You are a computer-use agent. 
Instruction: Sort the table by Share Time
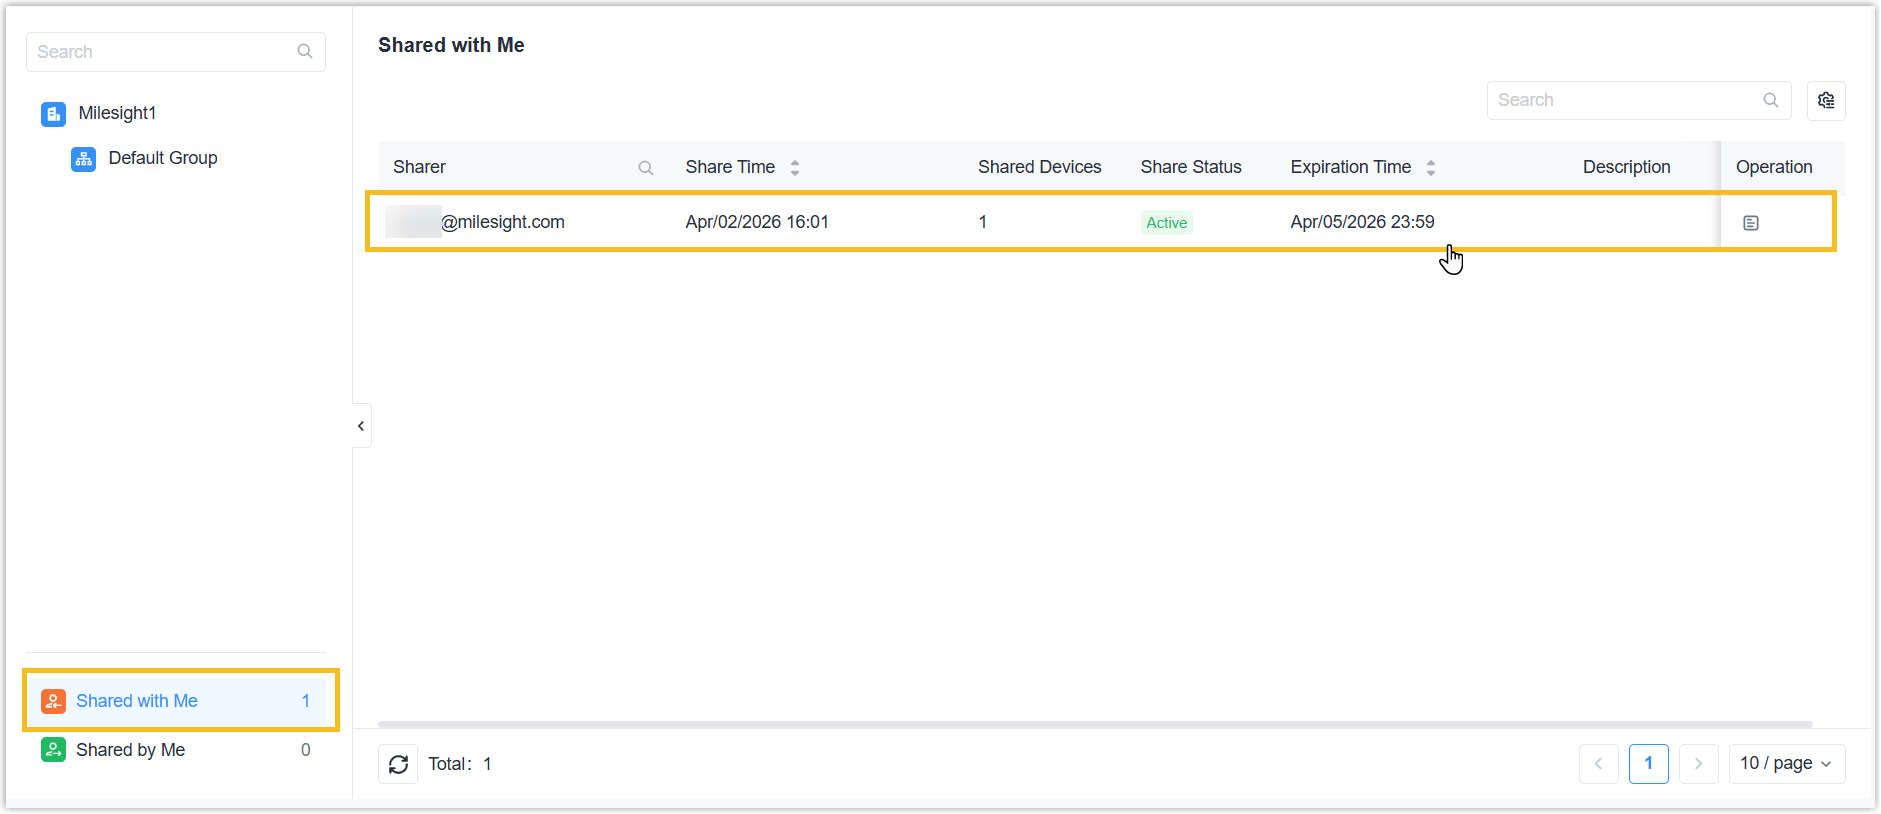point(795,168)
